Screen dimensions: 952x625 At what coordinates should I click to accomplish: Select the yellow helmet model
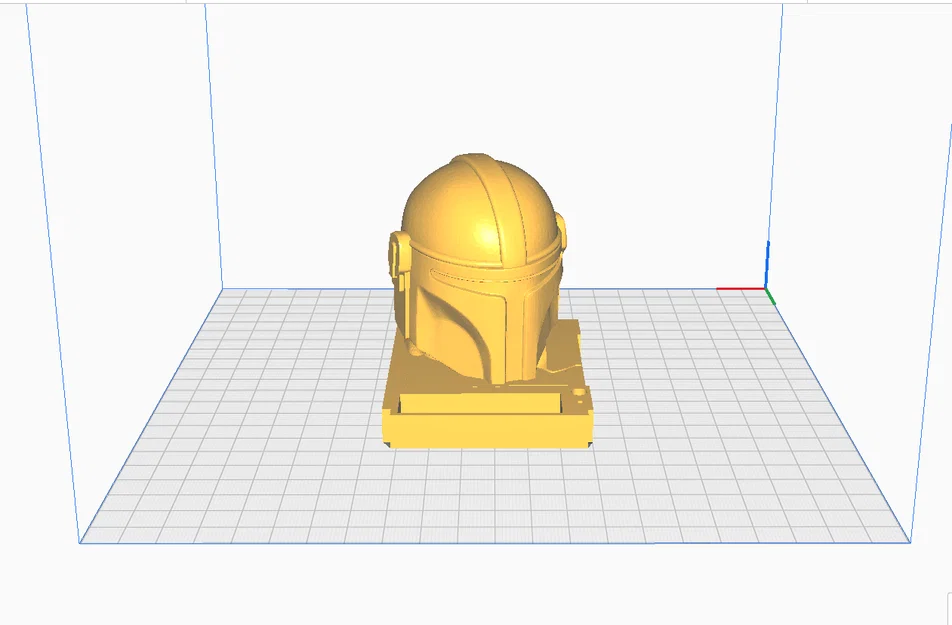coord(480,267)
